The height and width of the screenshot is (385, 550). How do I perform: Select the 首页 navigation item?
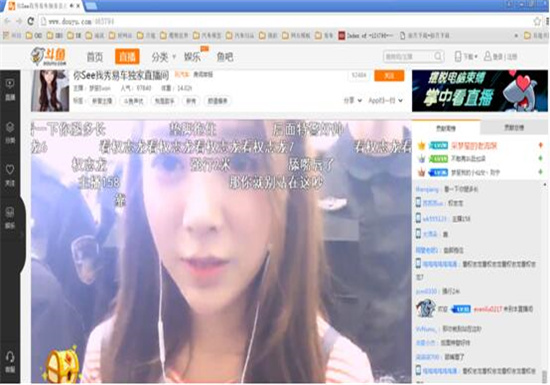[x=95, y=57]
